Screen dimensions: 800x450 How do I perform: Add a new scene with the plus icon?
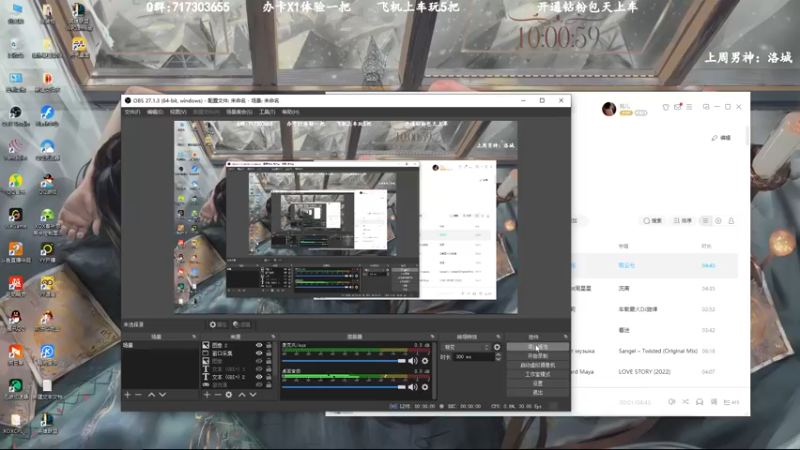point(128,395)
